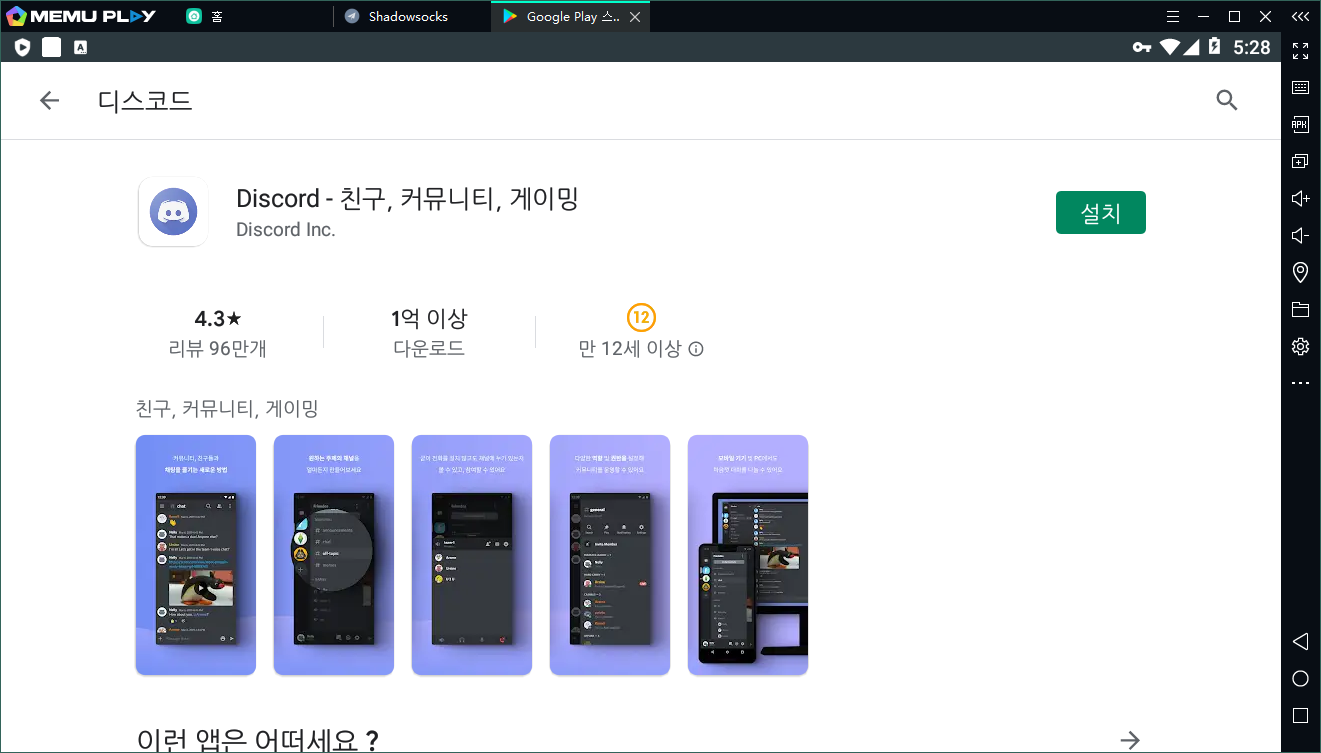1321x753 pixels.
Task: Open the first Discord screenshot thumbnail
Action: pyautogui.click(x=196, y=555)
